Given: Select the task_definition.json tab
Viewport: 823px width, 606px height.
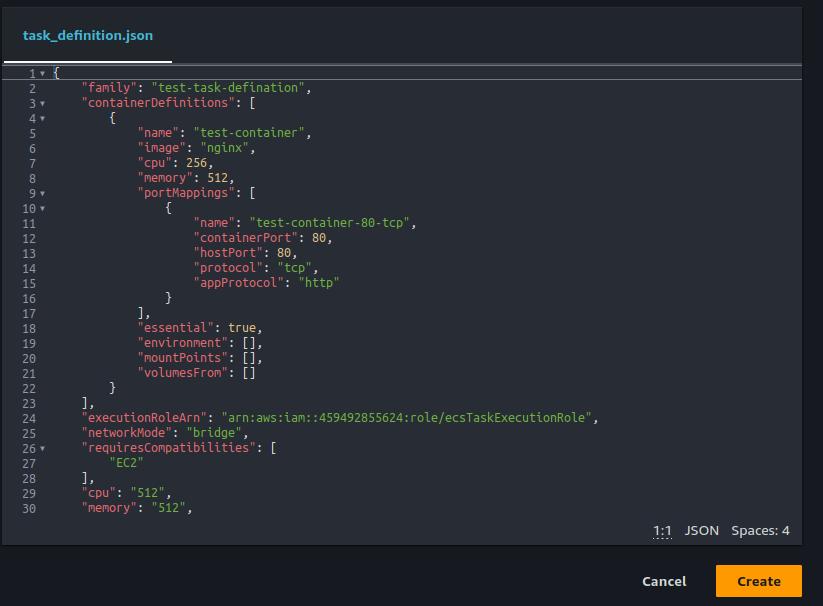Looking at the screenshot, I should (x=88, y=35).
